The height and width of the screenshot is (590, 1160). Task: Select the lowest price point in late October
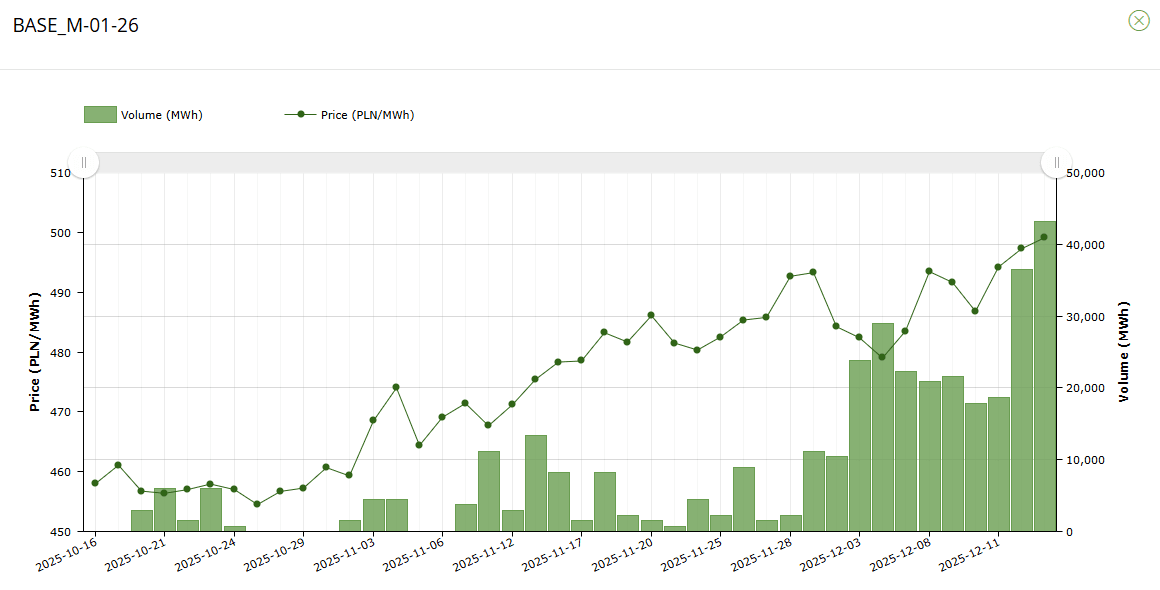coord(257,504)
